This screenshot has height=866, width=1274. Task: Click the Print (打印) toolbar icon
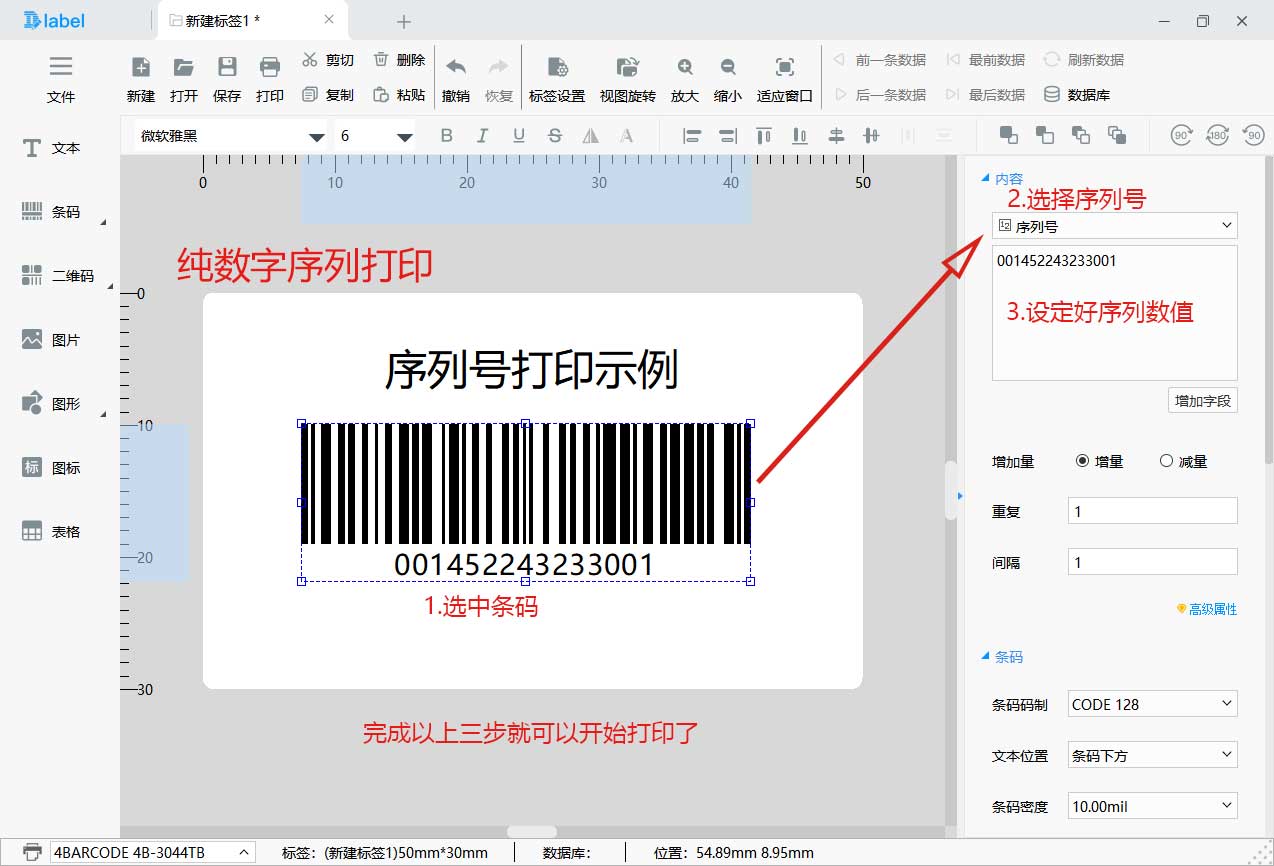coord(269,68)
